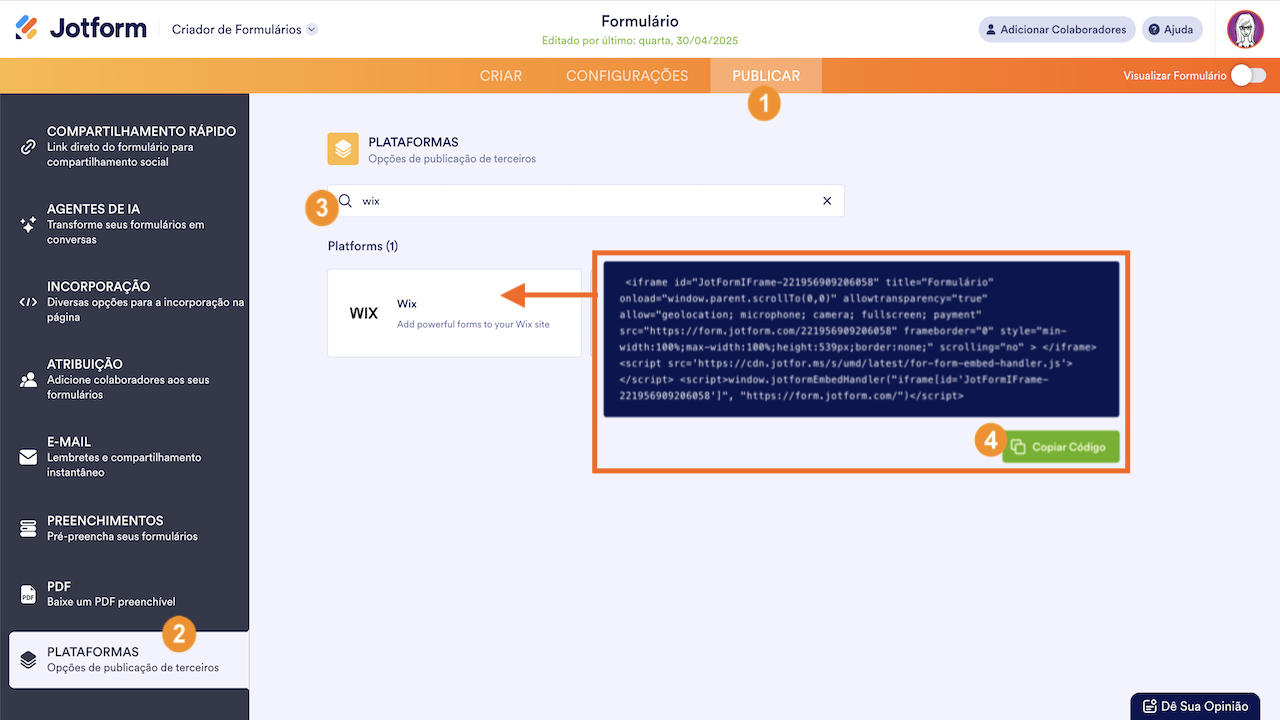Open Preenchimentos sidebar section
The width and height of the screenshot is (1280, 720).
(125, 528)
